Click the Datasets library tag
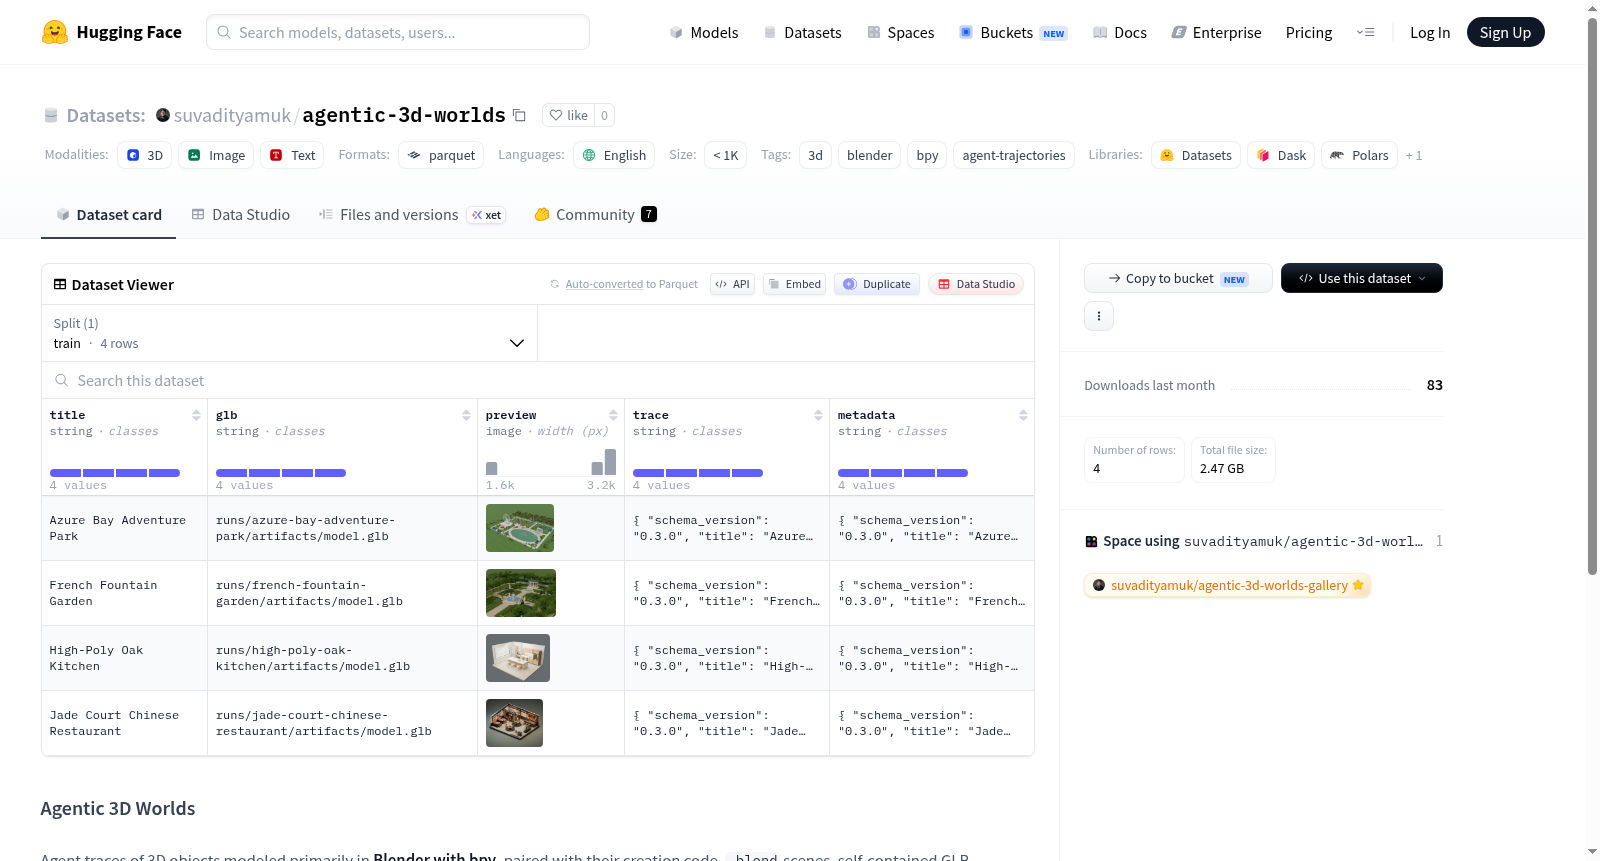 tap(1196, 155)
